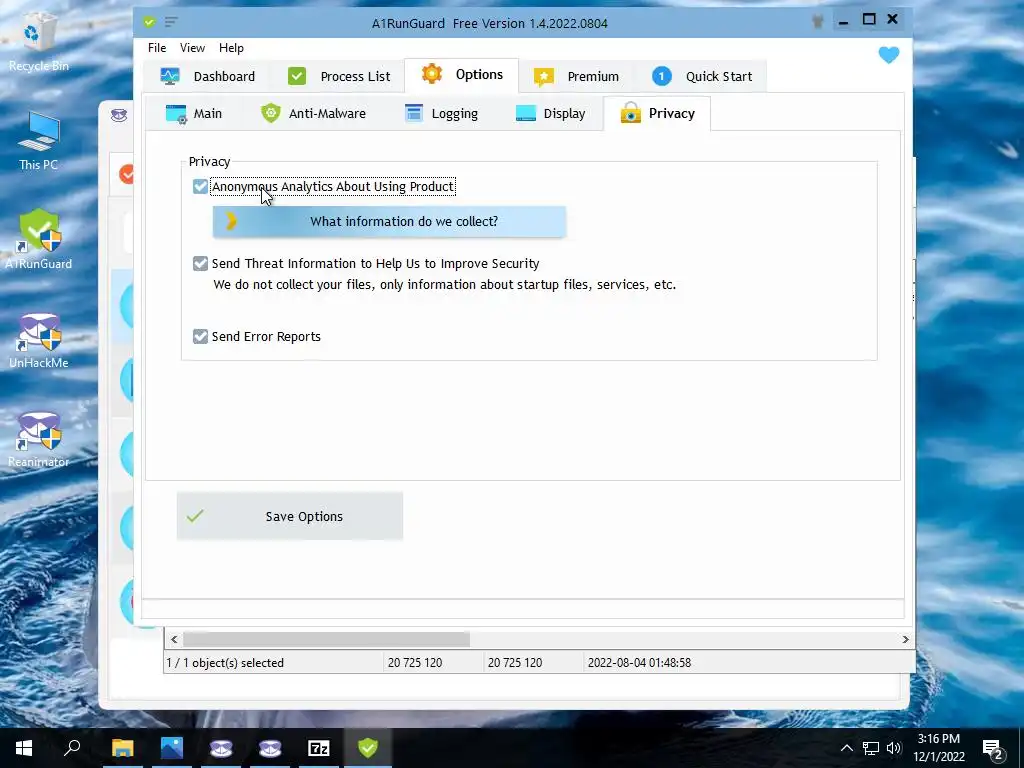The height and width of the screenshot is (768, 1024).
Task: Show hidden system tray icons
Action: click(x=846, y=748)
